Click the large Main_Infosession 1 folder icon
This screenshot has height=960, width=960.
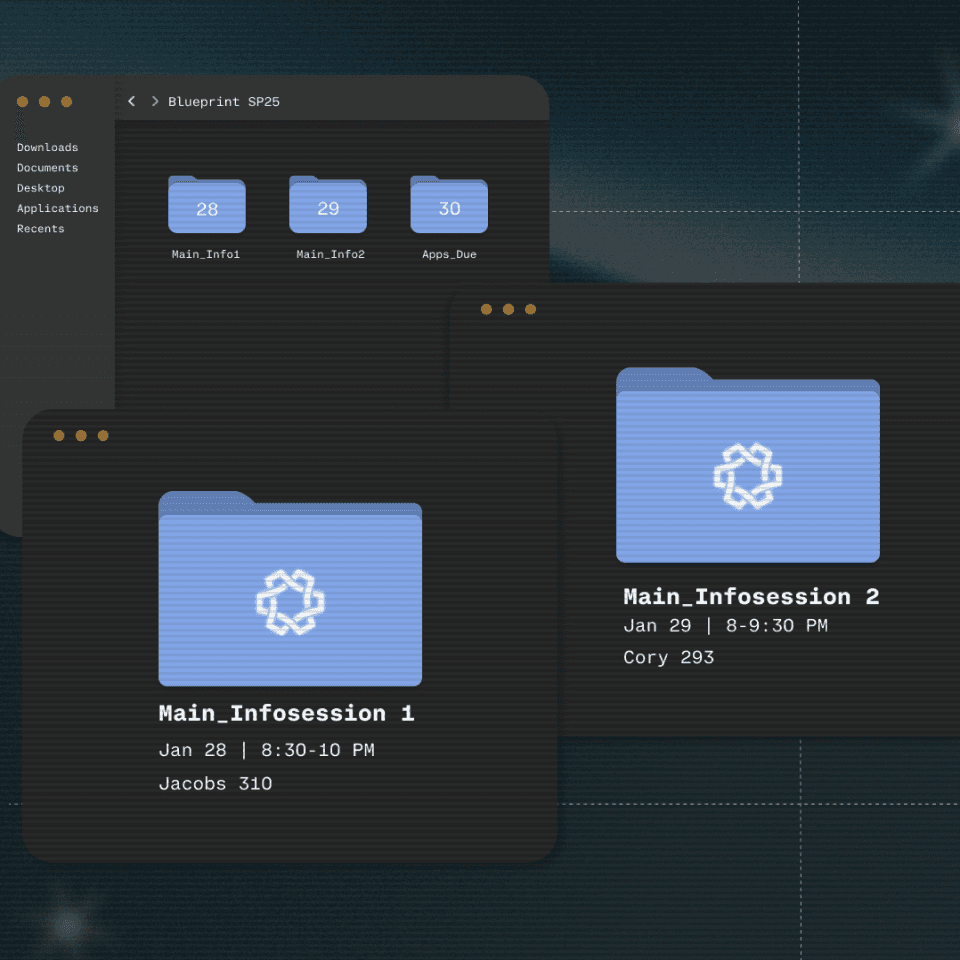click(290, 588)
